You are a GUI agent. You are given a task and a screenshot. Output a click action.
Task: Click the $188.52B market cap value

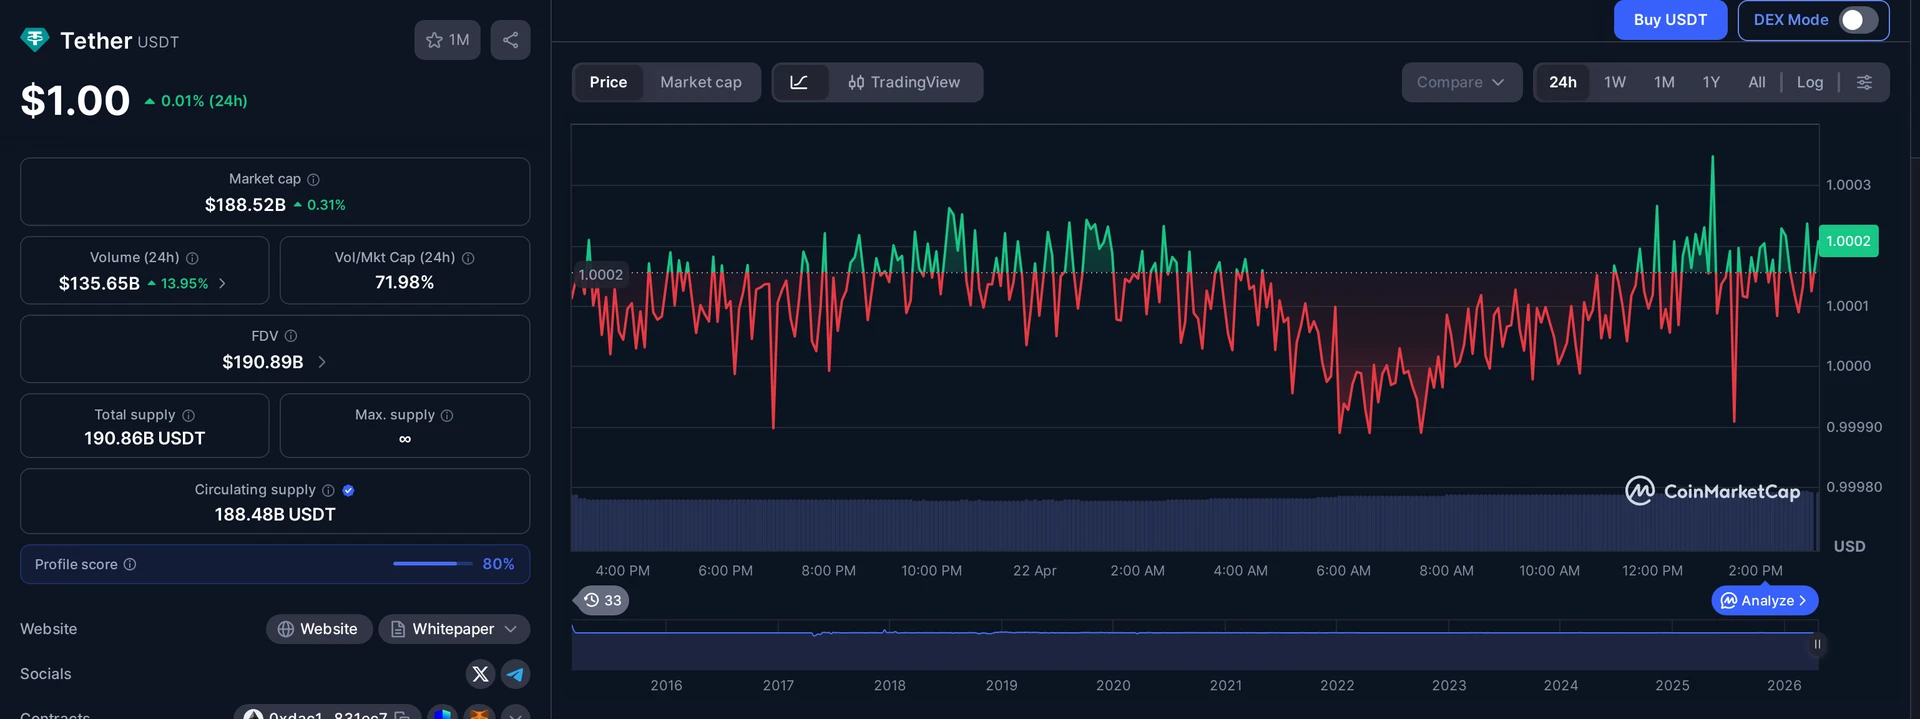[x=245, y=205]
